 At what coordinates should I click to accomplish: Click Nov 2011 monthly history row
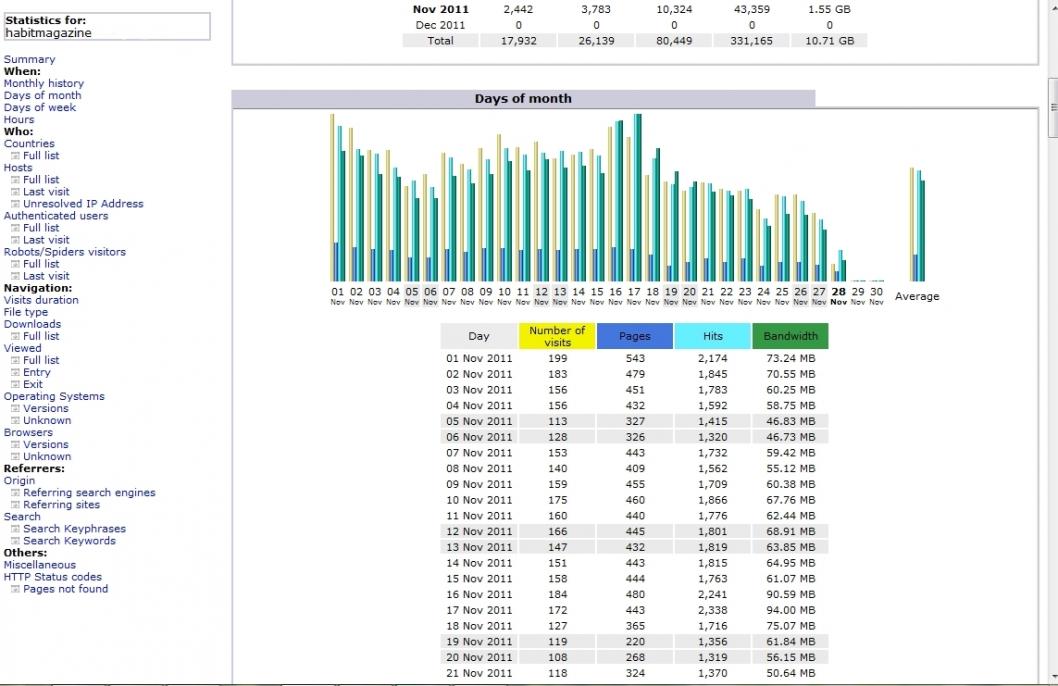pyautogui.click(x=634, y=9)
